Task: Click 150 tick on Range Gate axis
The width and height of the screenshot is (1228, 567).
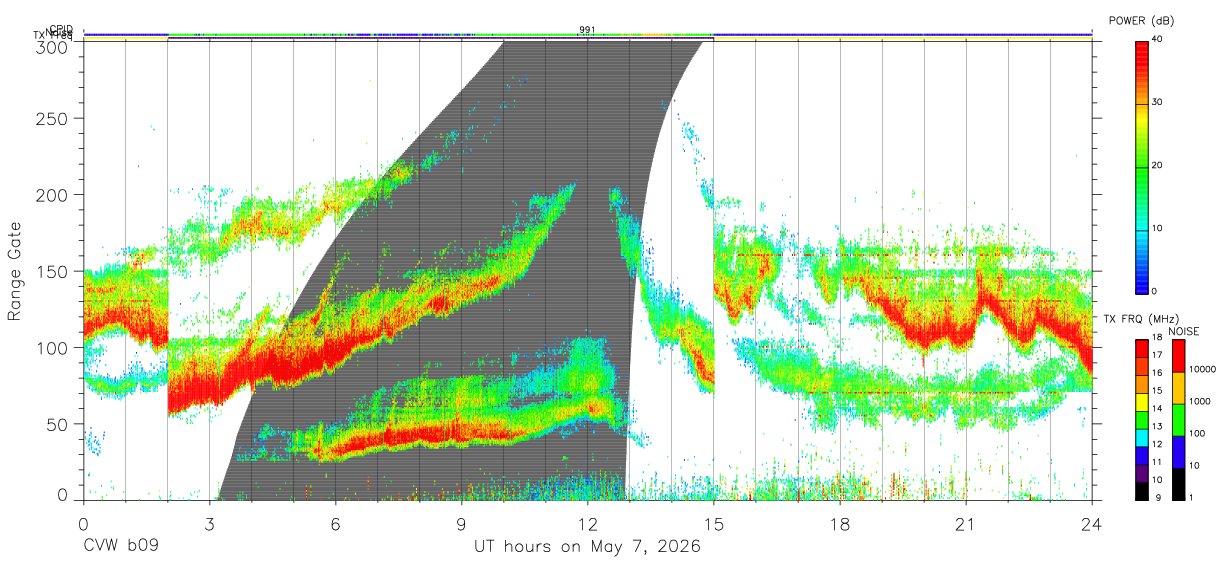Action: (54, 271)
